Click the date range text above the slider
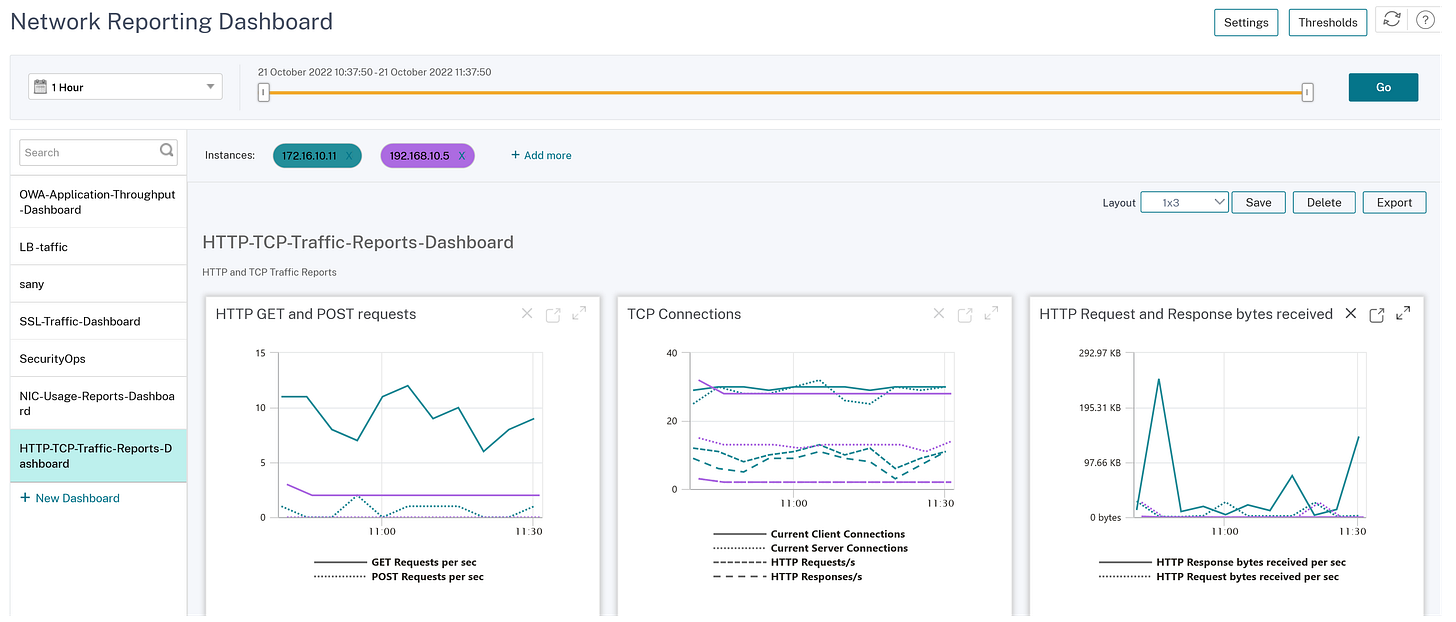 click(374, 72)
